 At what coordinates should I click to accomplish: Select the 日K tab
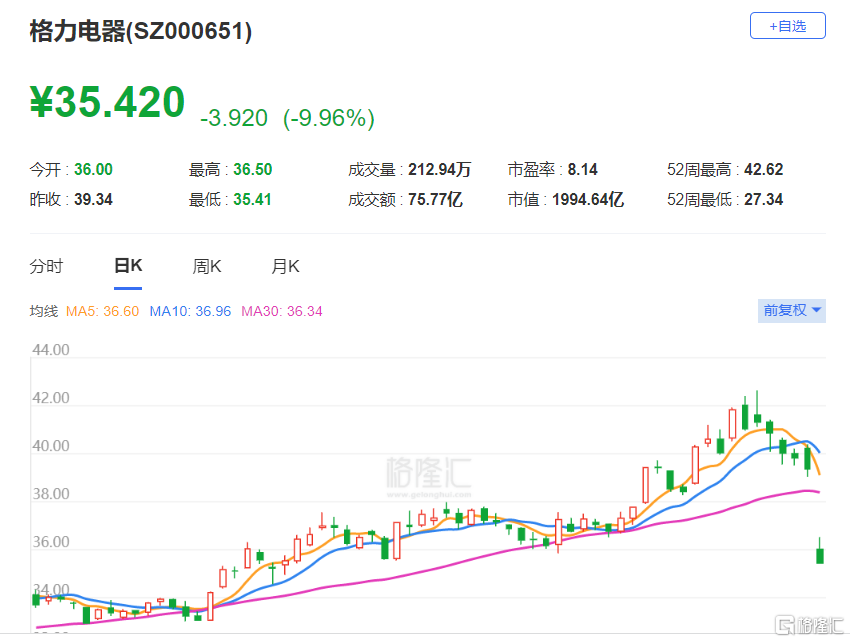(128, 266)
